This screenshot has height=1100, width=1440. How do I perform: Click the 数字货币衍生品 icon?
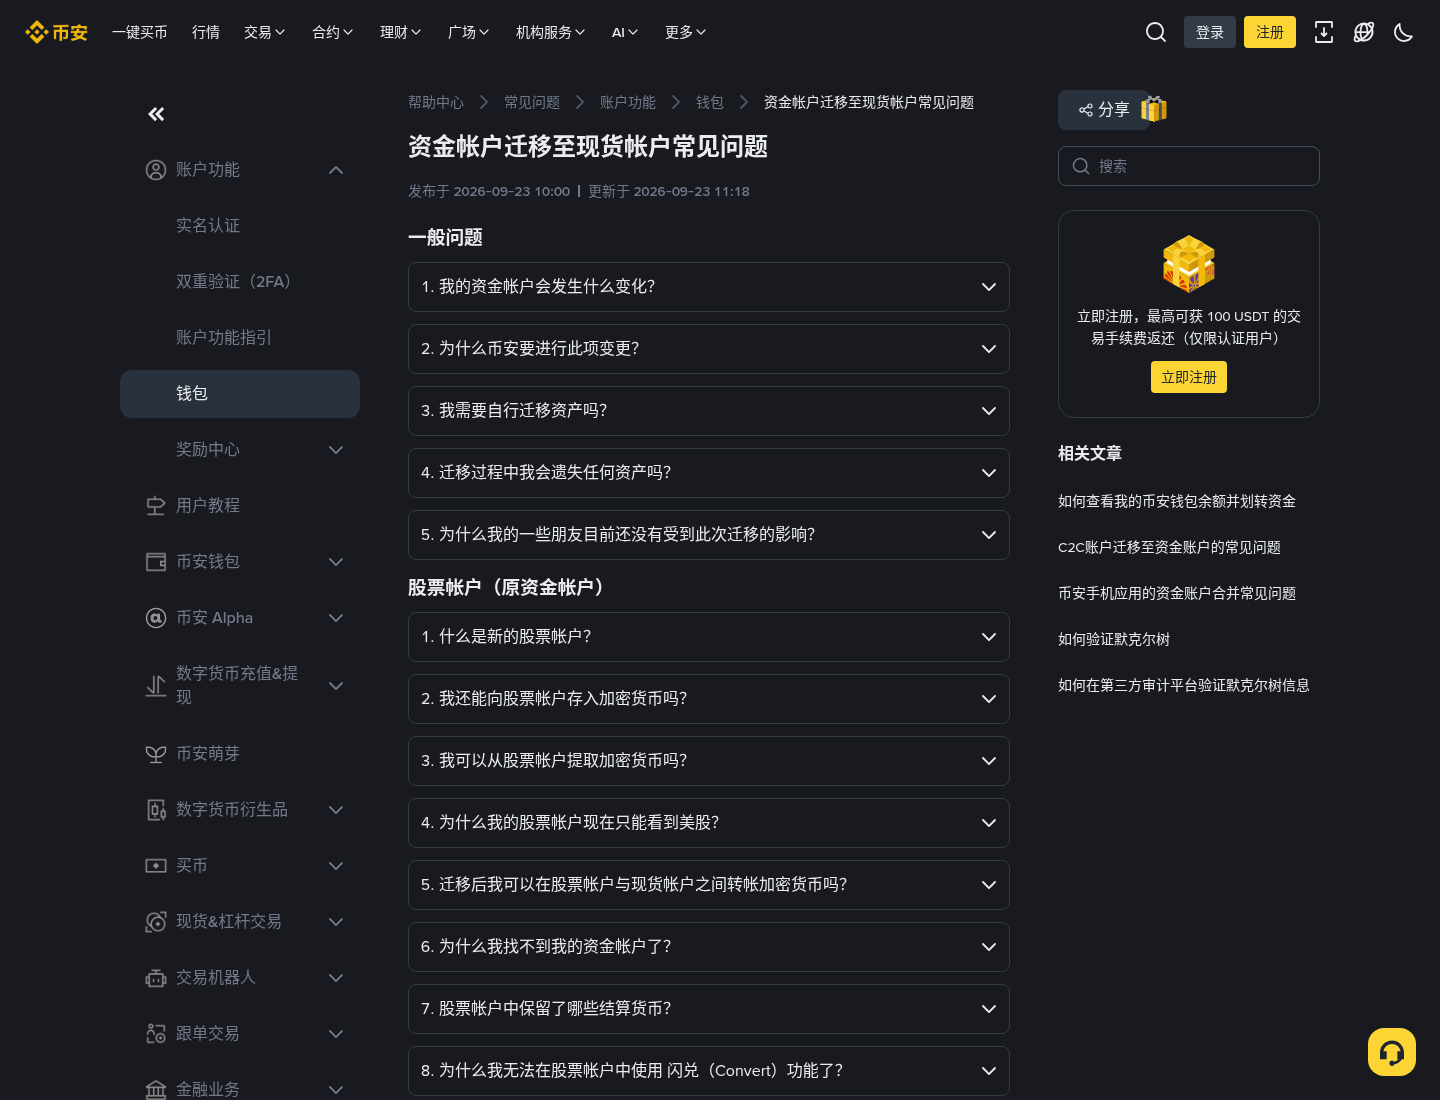(x=156, y=810)
